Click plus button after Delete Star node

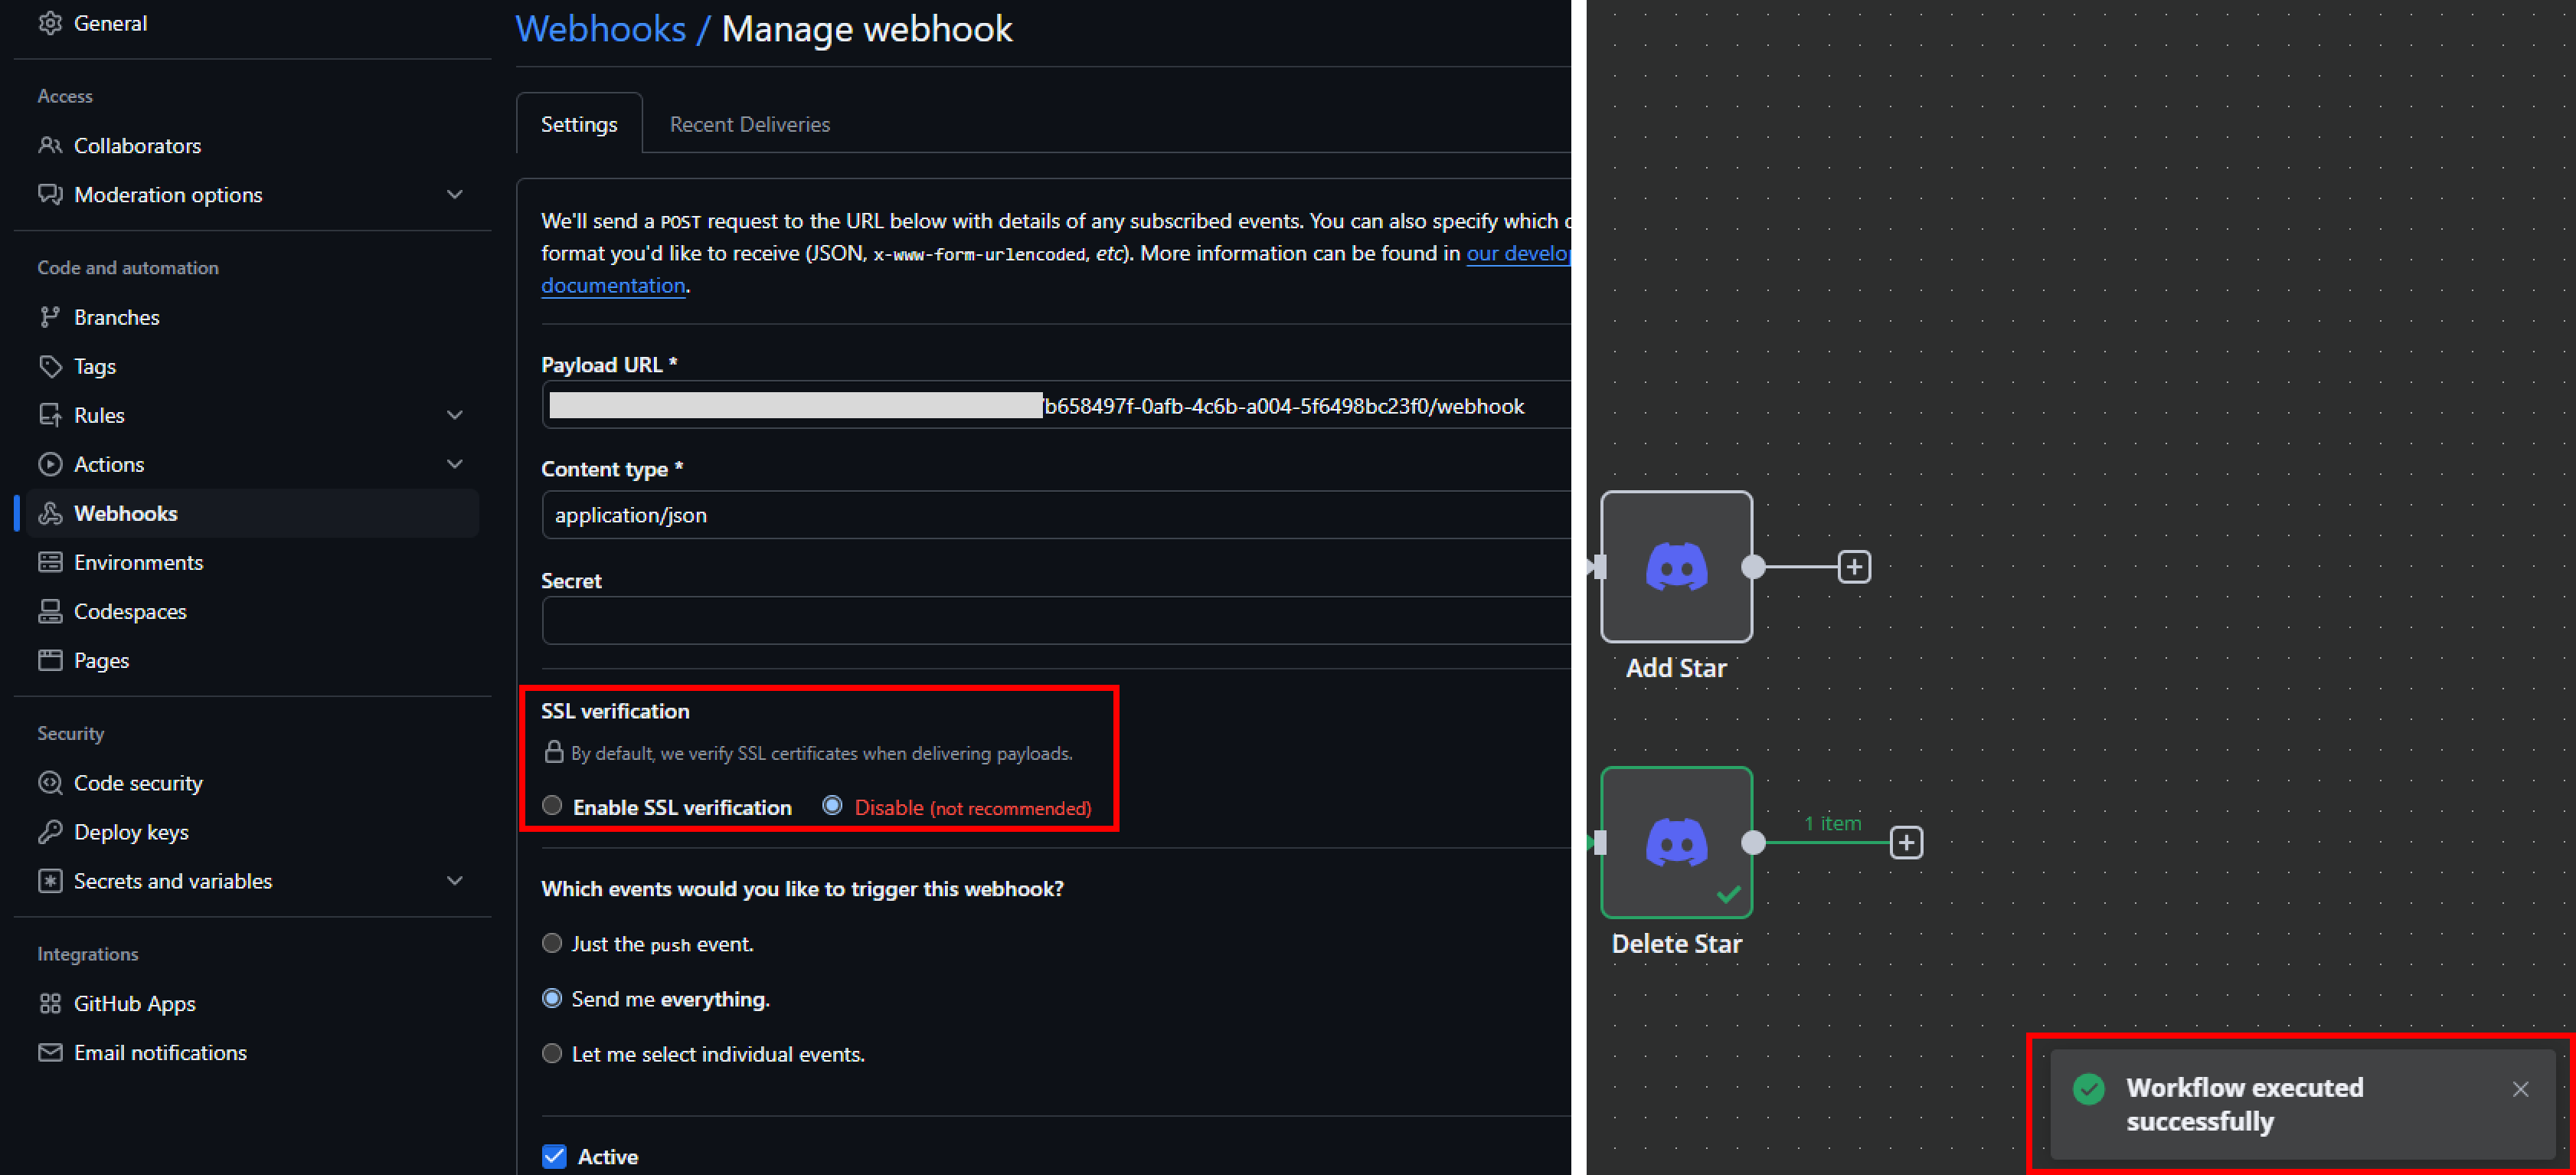pos(1906,843)
